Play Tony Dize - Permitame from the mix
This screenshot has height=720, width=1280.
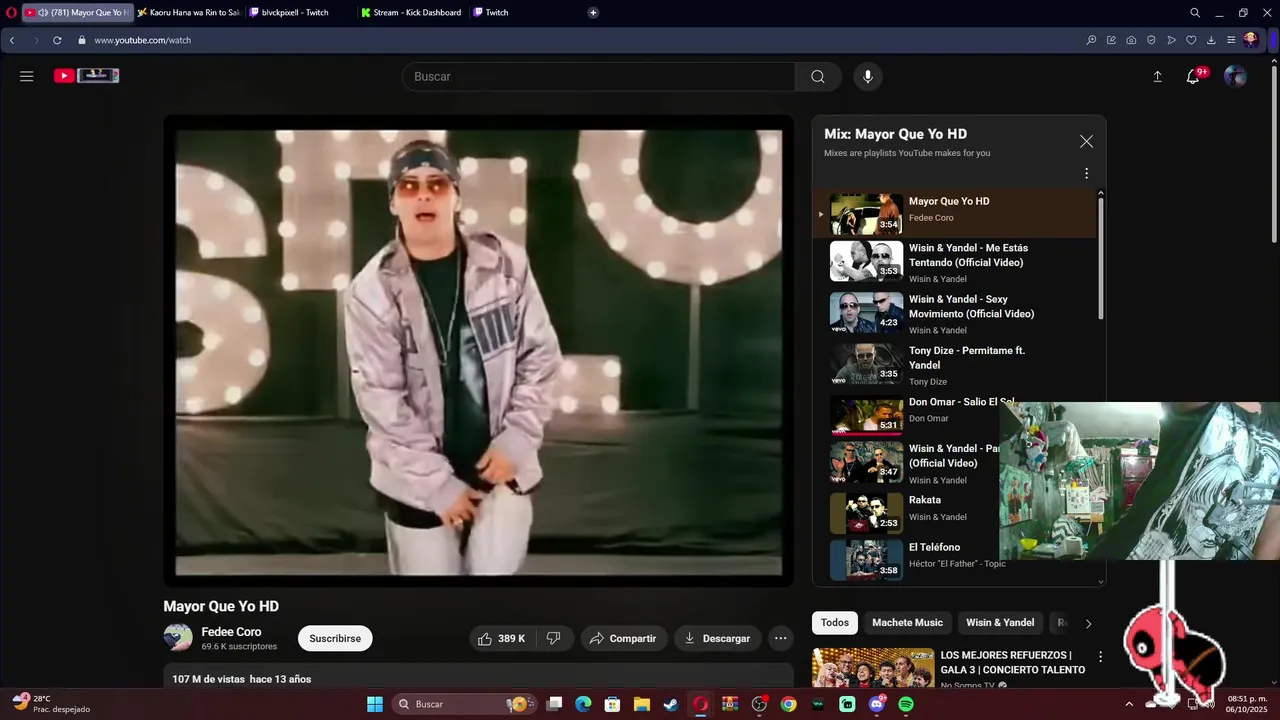coord(955,365)
